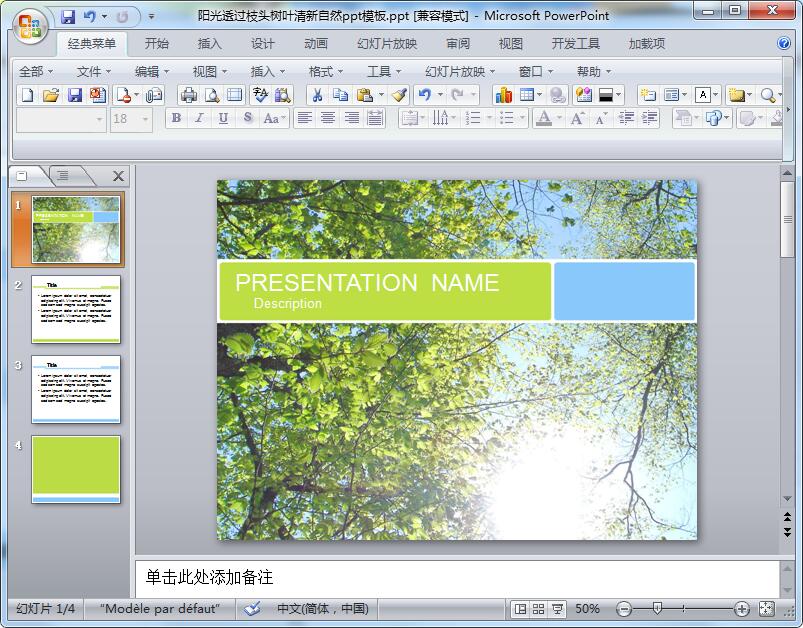
Task: Click the scissors Cut icon
Action: [x=318, y=95]
